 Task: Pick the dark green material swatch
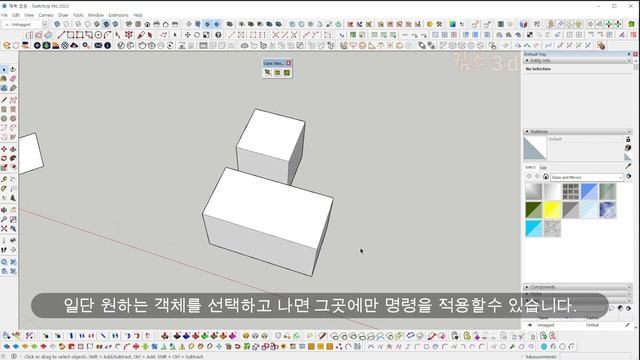534,210
